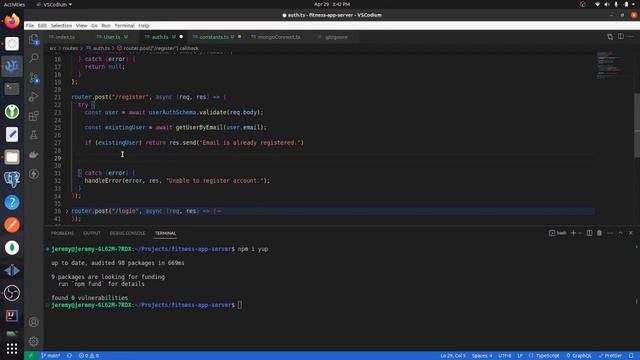Kill terminal with trash icon
Viewport: 640px width, 360px height.
(x=600, y=233)
